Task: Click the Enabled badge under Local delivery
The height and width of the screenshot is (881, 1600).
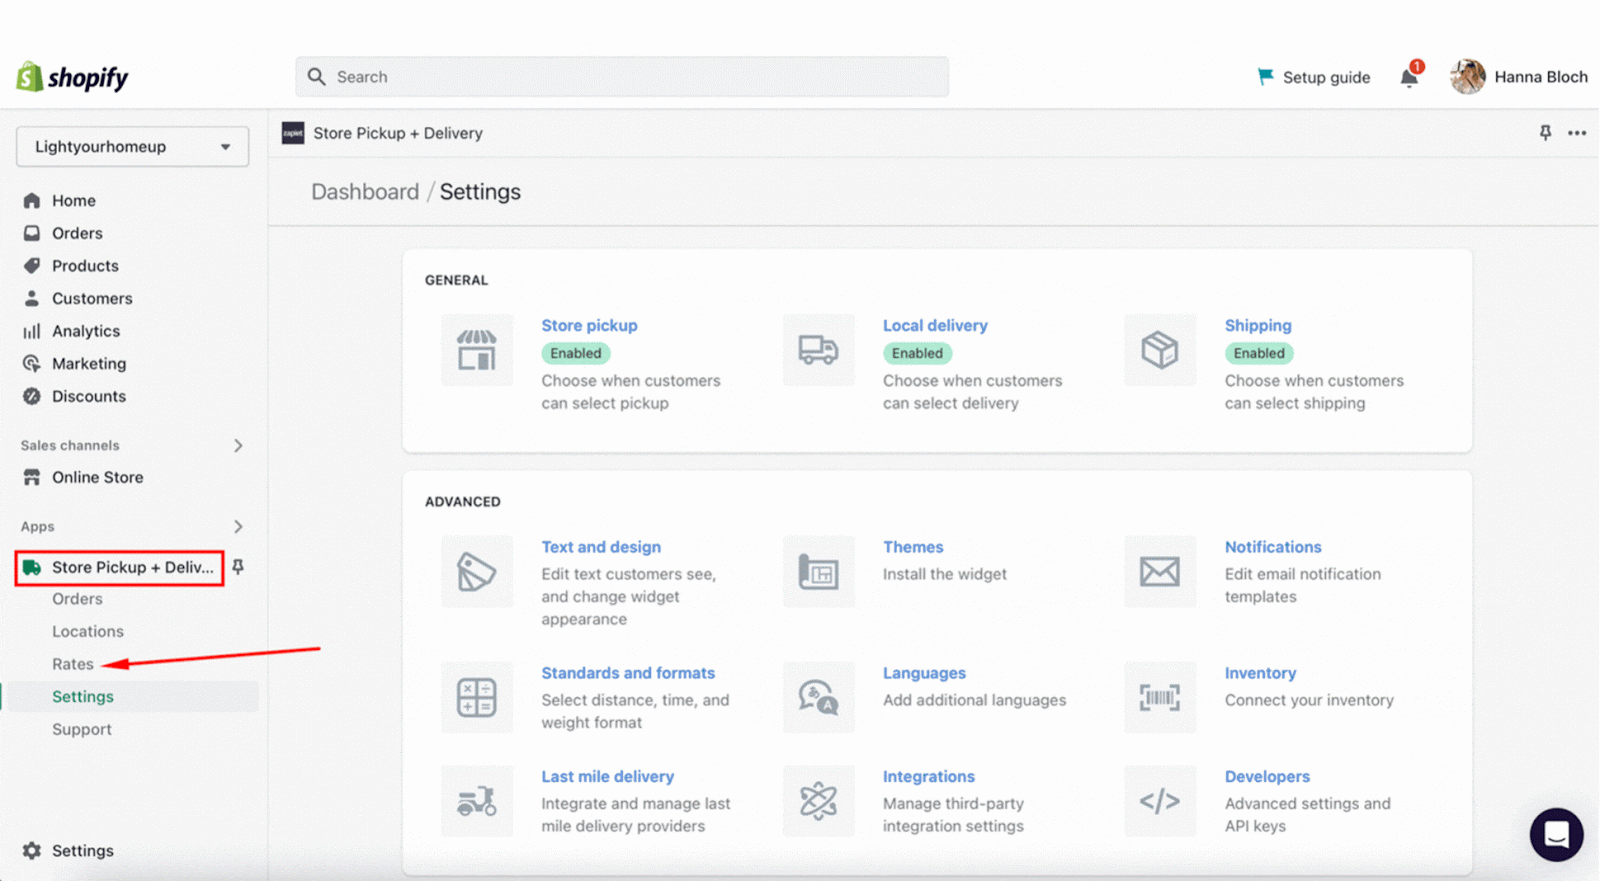Action: pyautogui.click(x=917, y=354)
